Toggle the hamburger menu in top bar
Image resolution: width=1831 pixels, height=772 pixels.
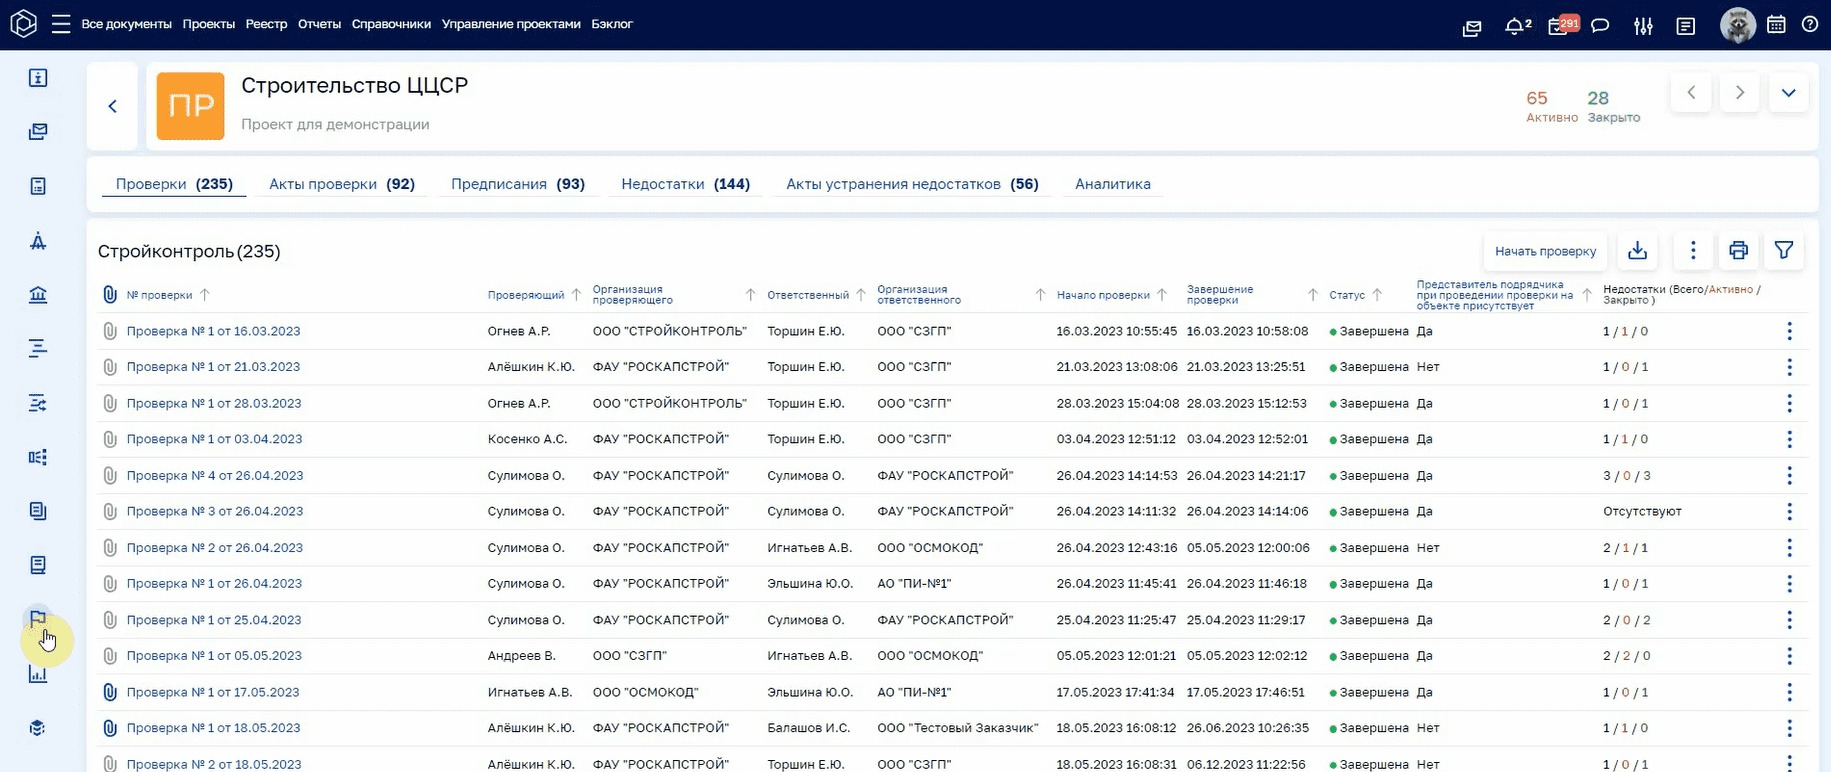pyautogui.click(x=61, y=24)
